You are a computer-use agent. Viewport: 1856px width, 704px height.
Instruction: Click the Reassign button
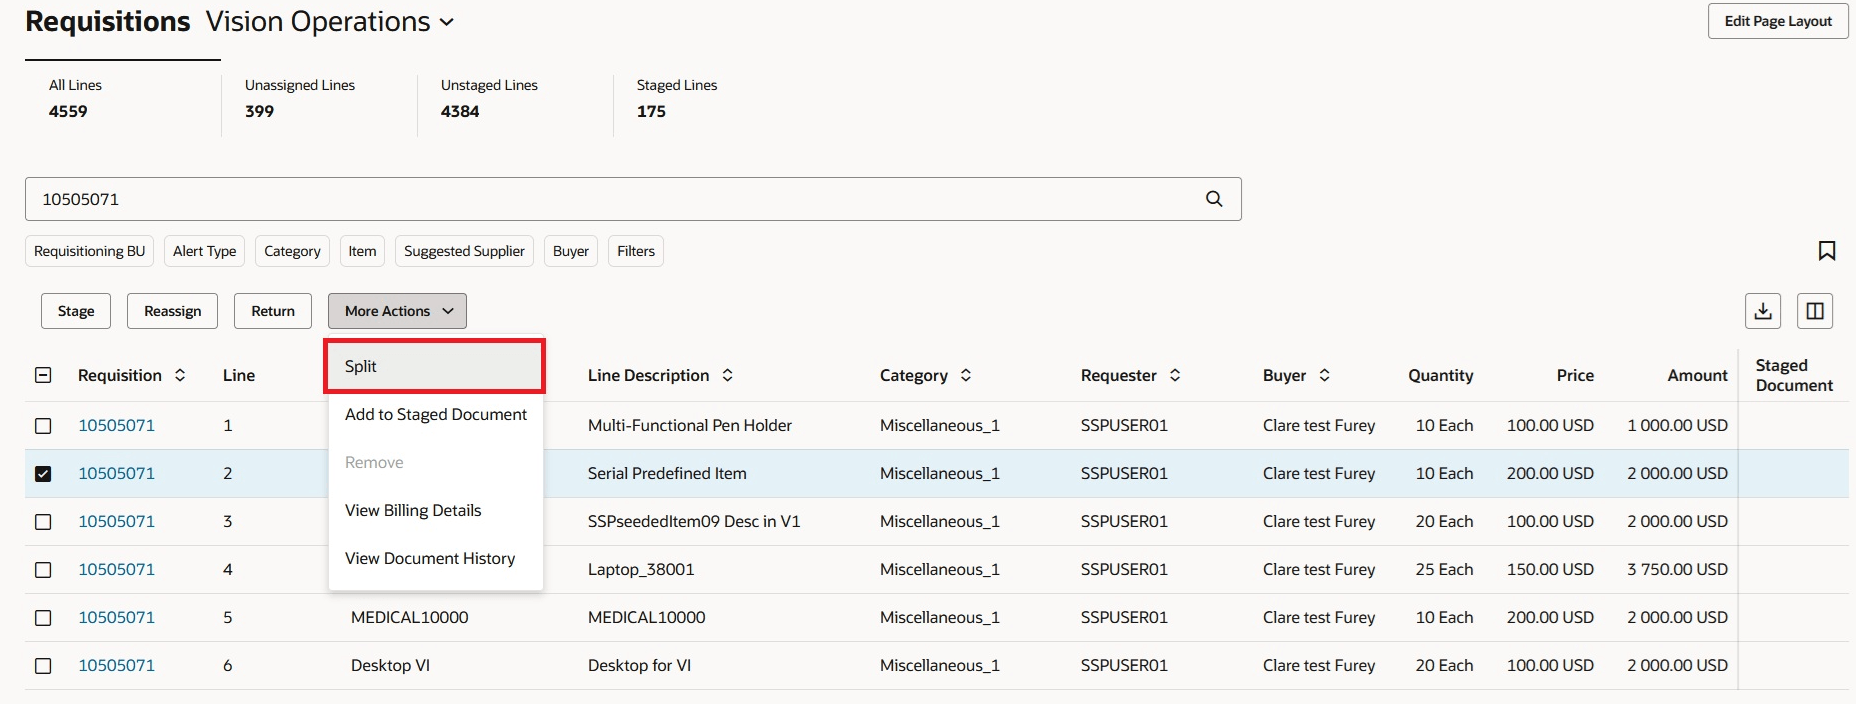(173, 311)
